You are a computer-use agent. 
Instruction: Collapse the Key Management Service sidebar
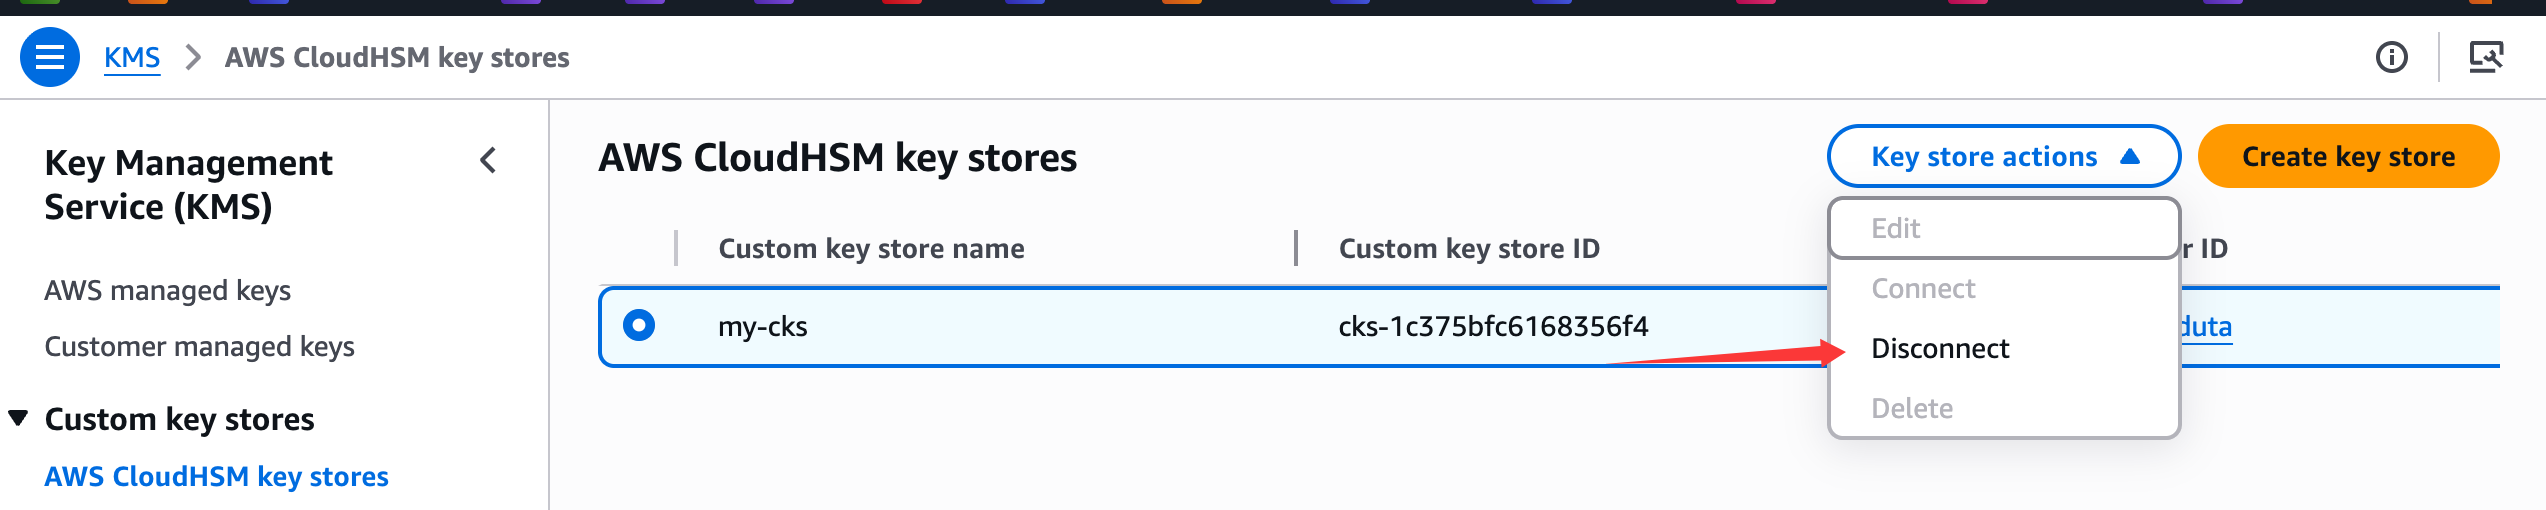click(488, 160)
